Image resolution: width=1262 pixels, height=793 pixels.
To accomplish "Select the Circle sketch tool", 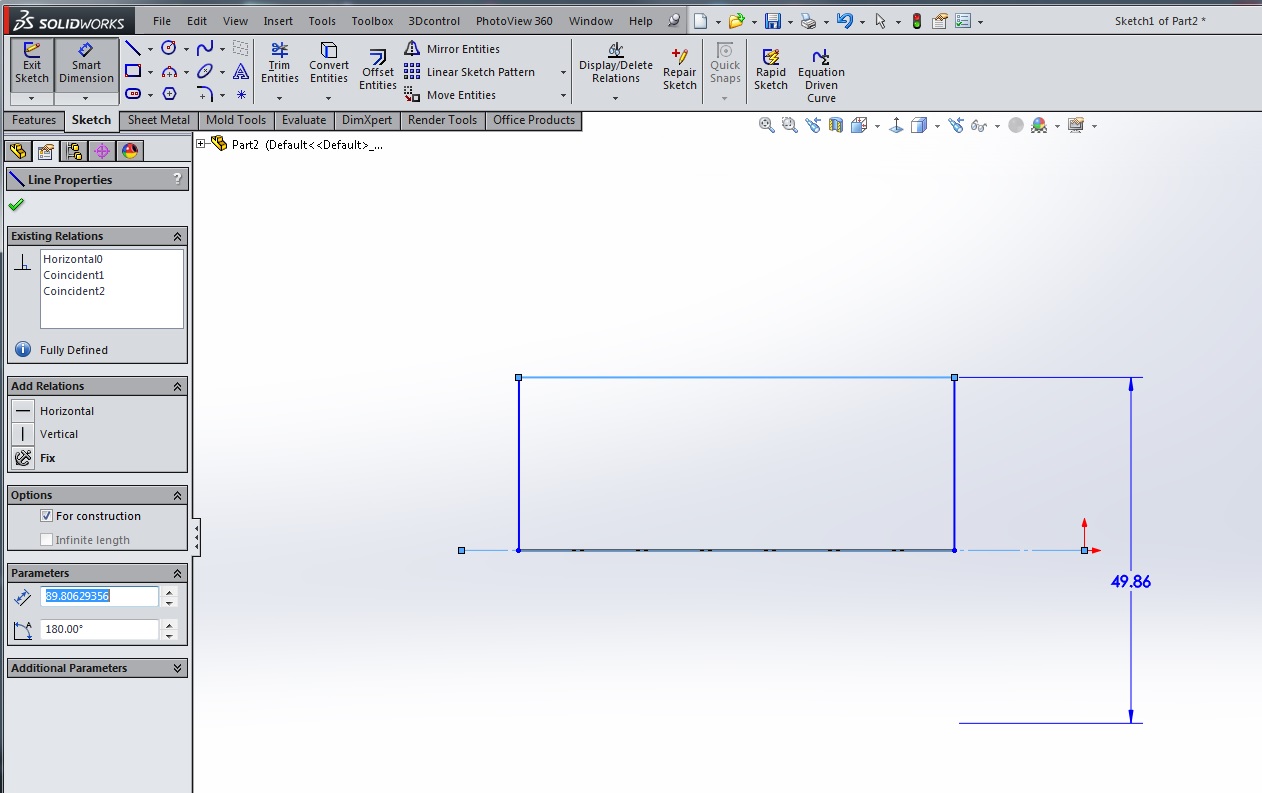I will tap(167, 47).
